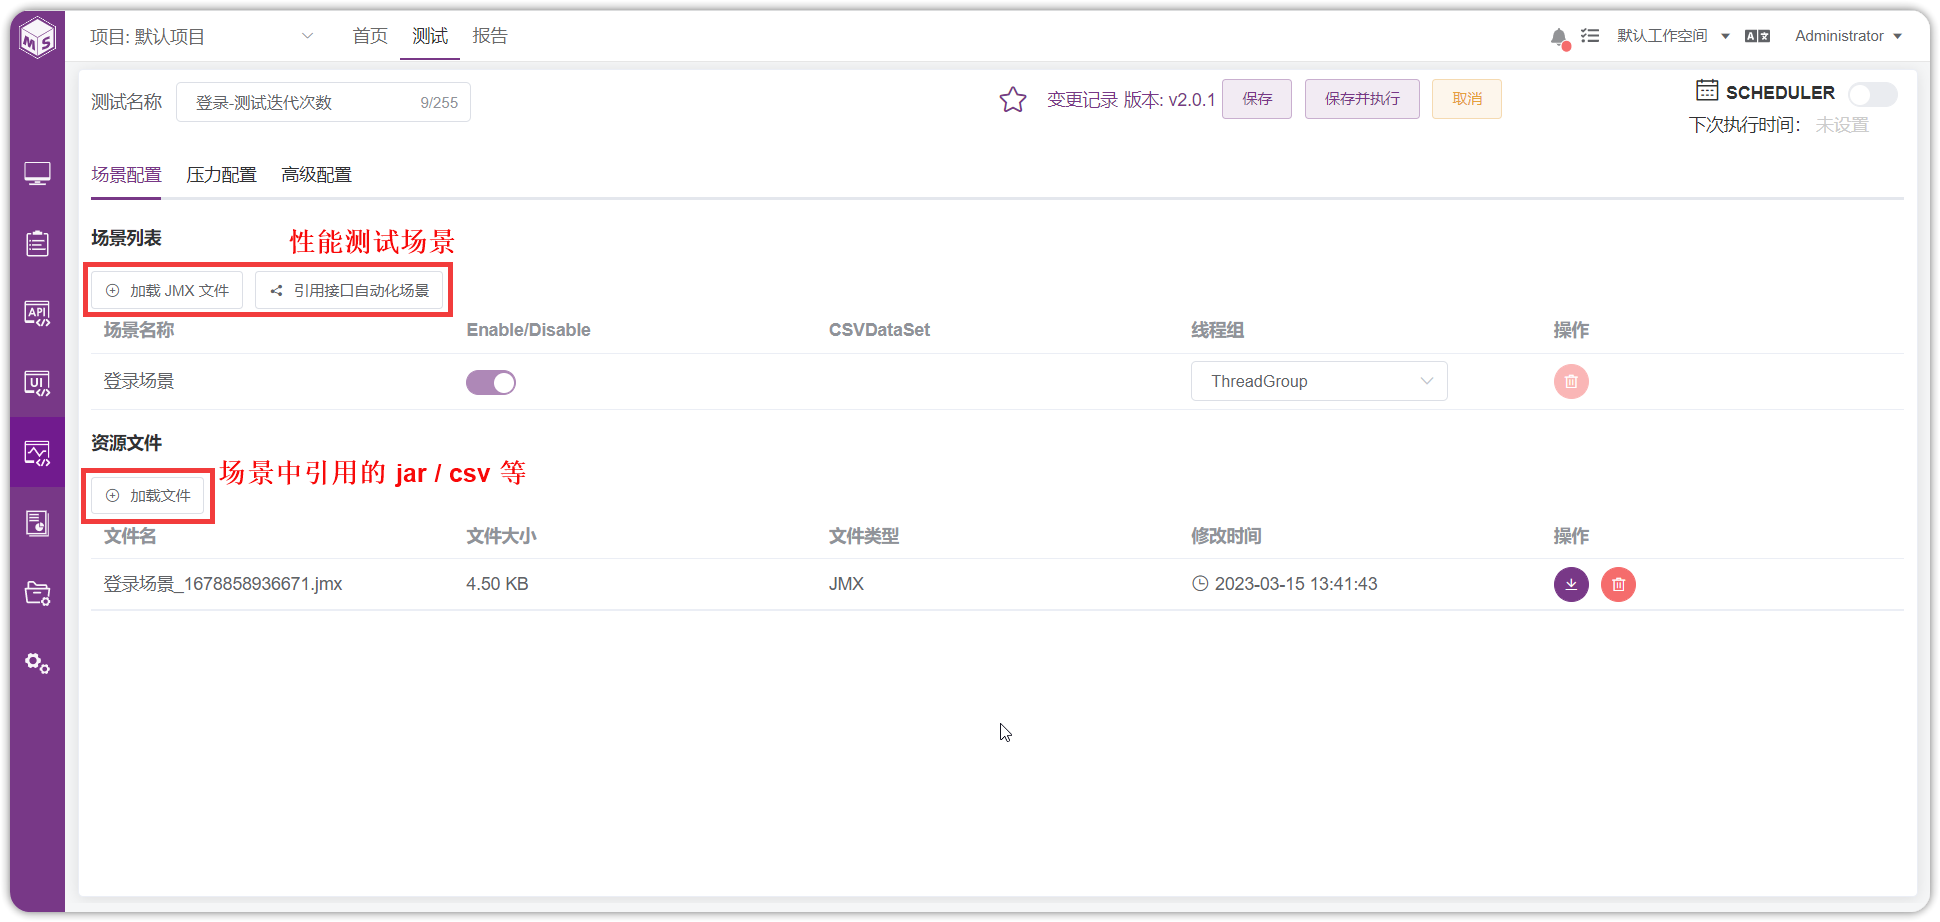Screen dimensions: 1940x922
Task: Download the 登录场景 jmx file
Action: pyautogui.click(x=1571, y=584)
